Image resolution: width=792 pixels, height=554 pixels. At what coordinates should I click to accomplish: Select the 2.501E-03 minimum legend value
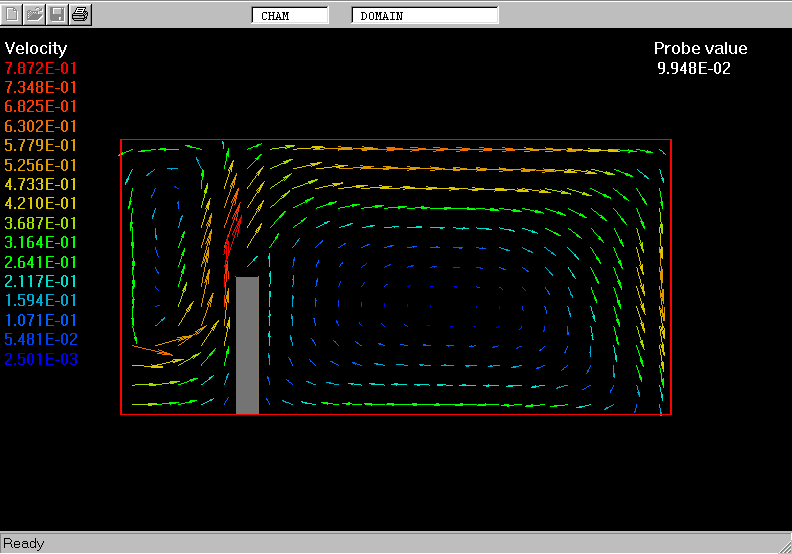[41, 359]
